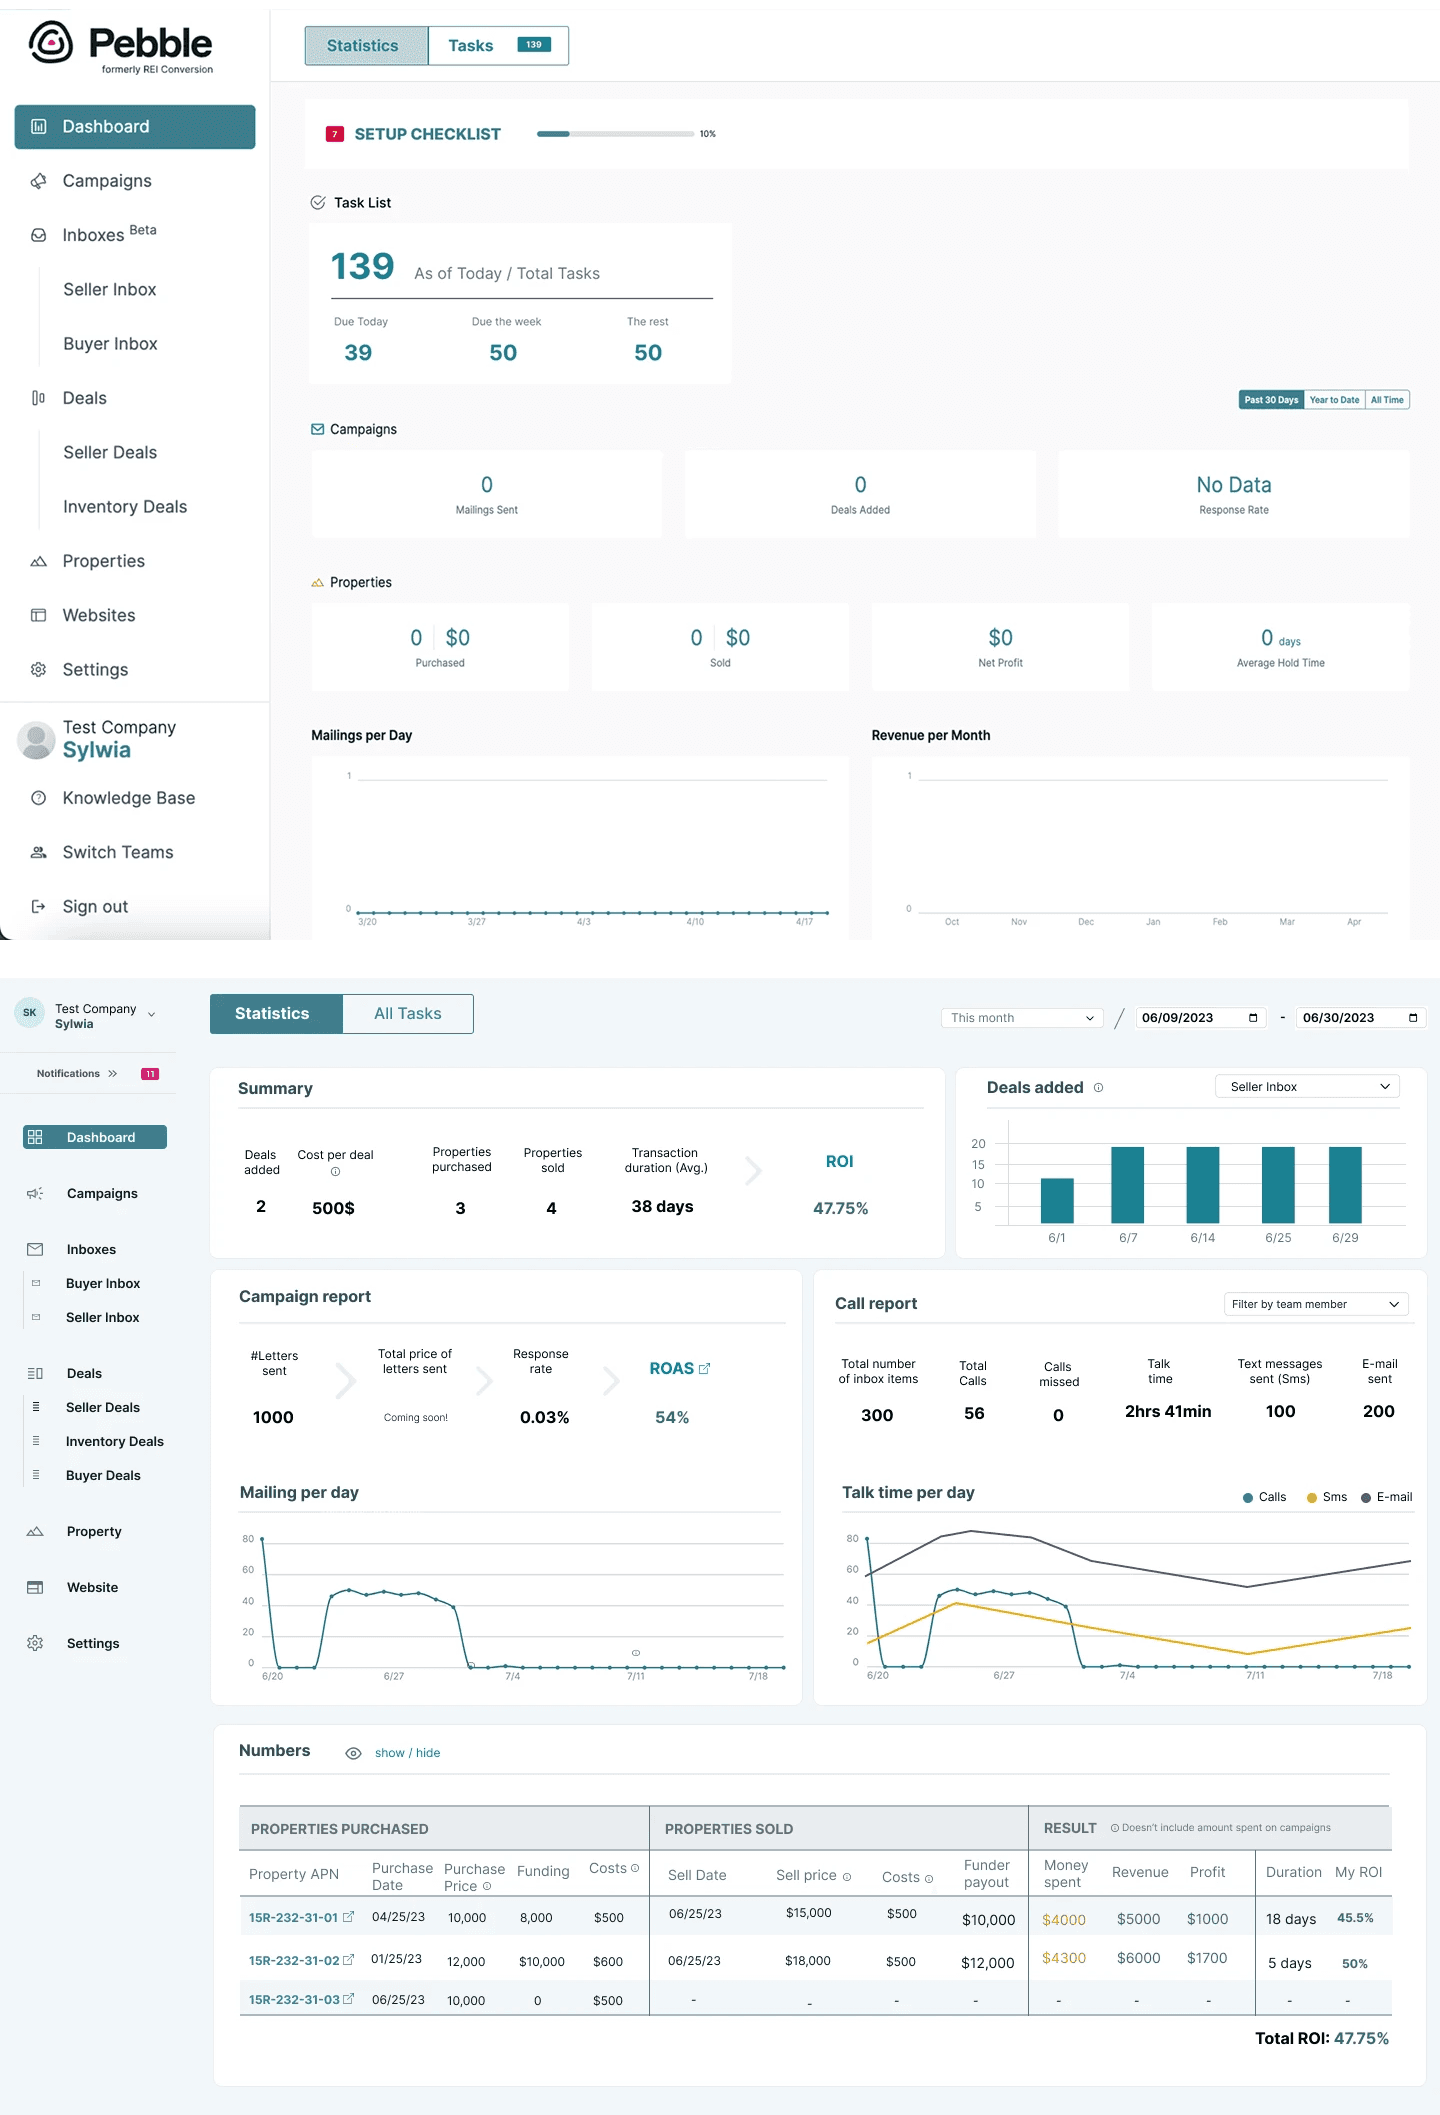Click the Property icon in bottom sidebar

[35, 1531]
